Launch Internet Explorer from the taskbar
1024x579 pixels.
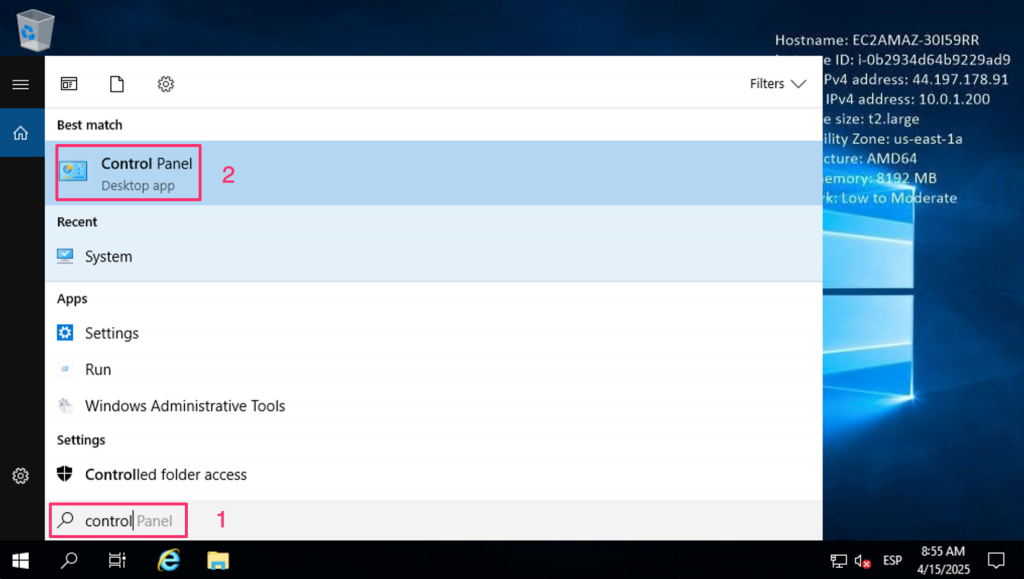coord(168,560)
